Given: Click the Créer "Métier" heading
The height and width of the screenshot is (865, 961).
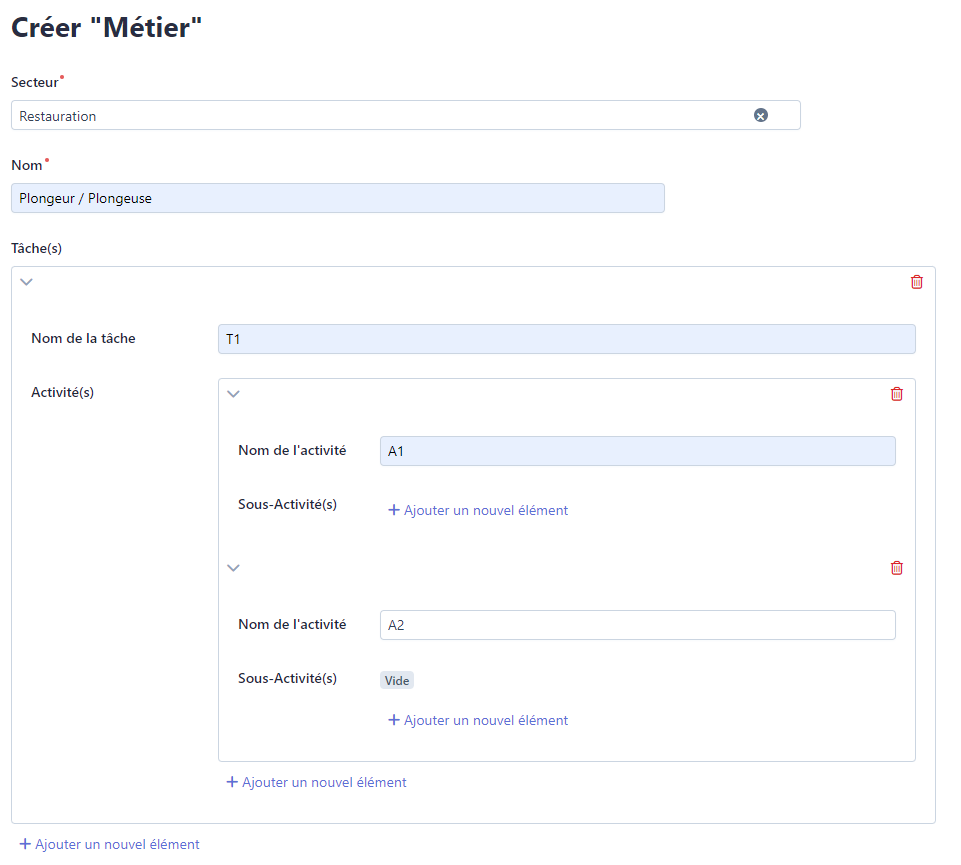Looking at the screenshot, I should (107, 28).
